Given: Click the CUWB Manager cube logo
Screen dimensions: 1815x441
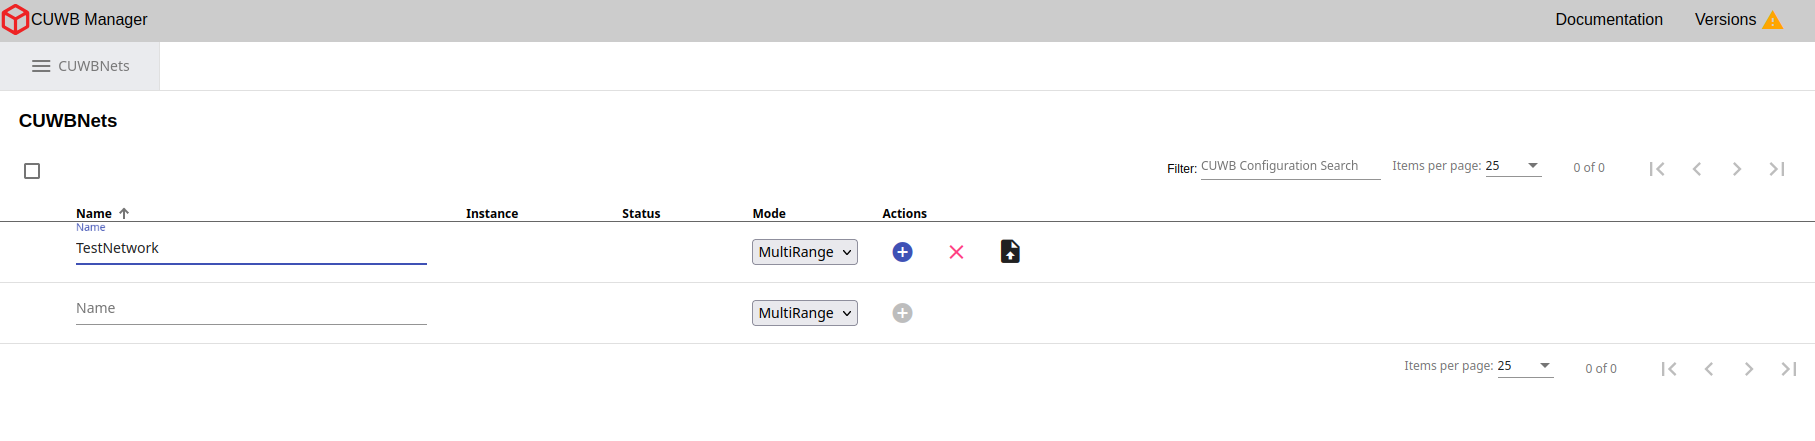Looking at the screenshot, I should (15, 20).
